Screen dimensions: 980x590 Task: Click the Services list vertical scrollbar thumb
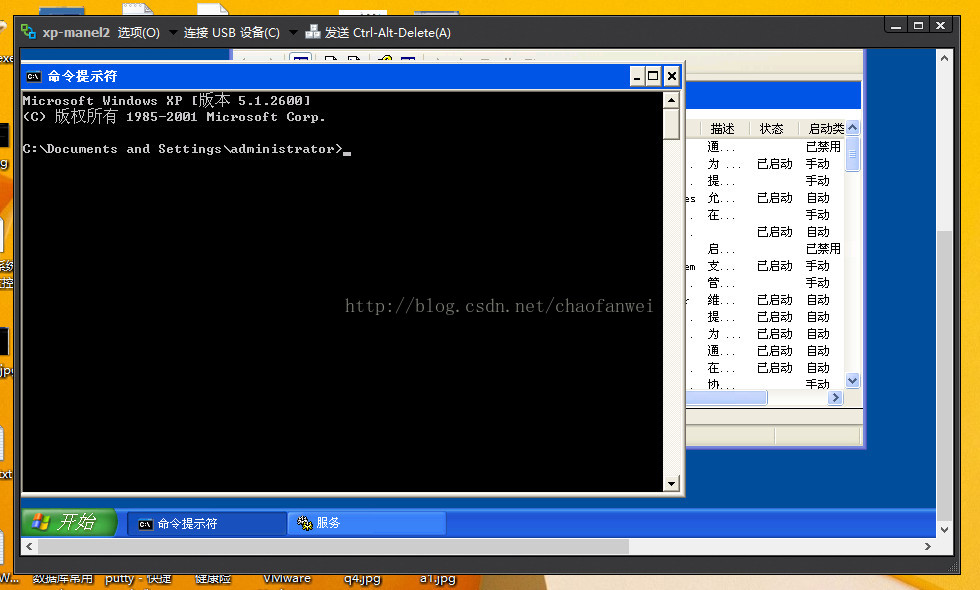pyautogui.click(x=852, y=153)
